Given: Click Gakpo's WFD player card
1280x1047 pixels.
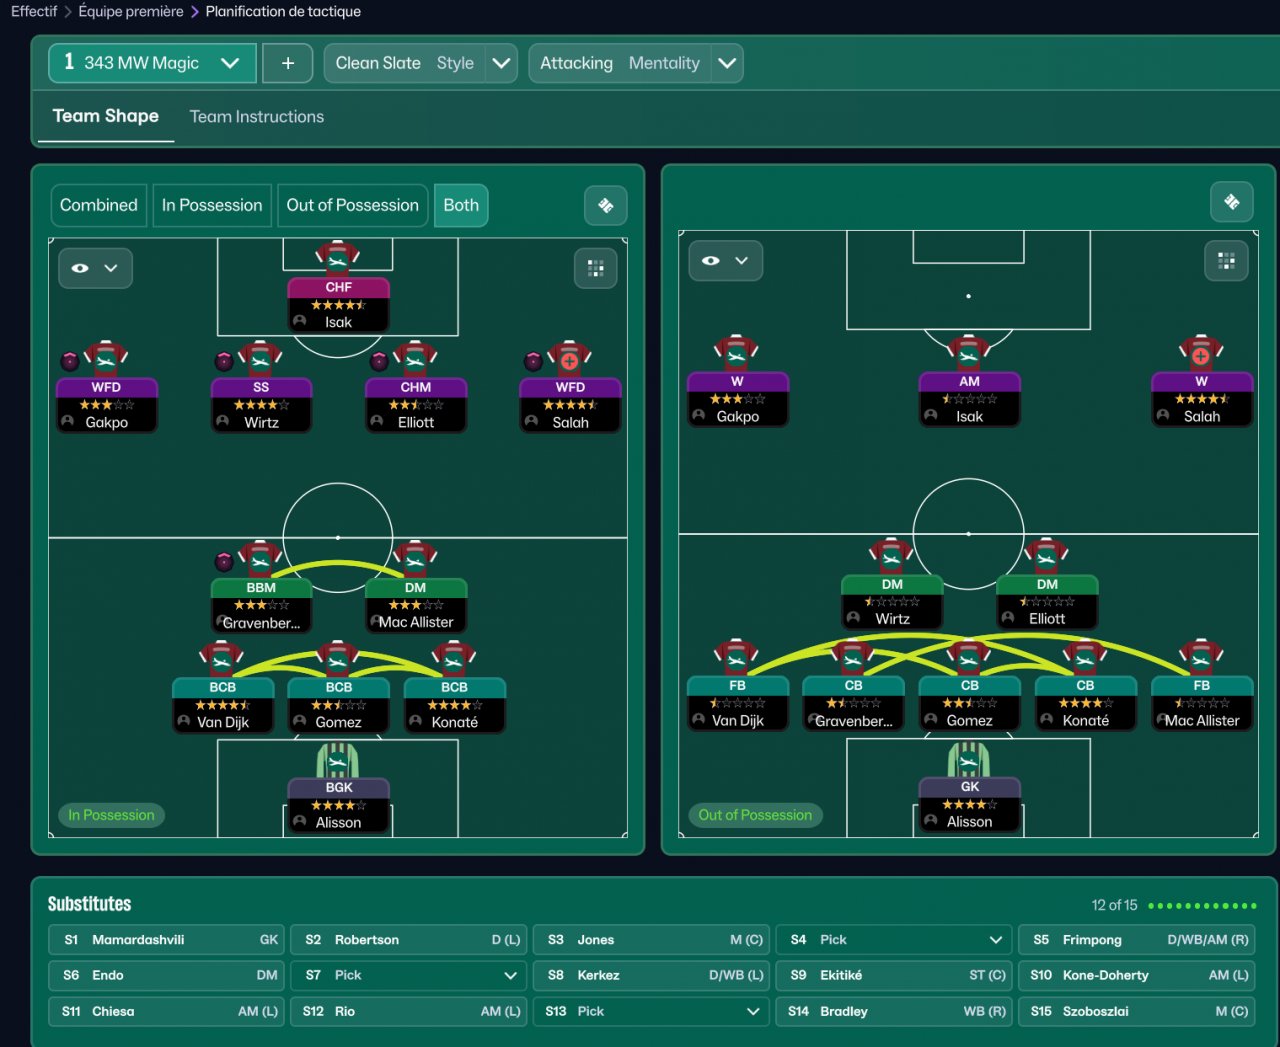Looking at the screenshot, I should click(x=106, y=405).
